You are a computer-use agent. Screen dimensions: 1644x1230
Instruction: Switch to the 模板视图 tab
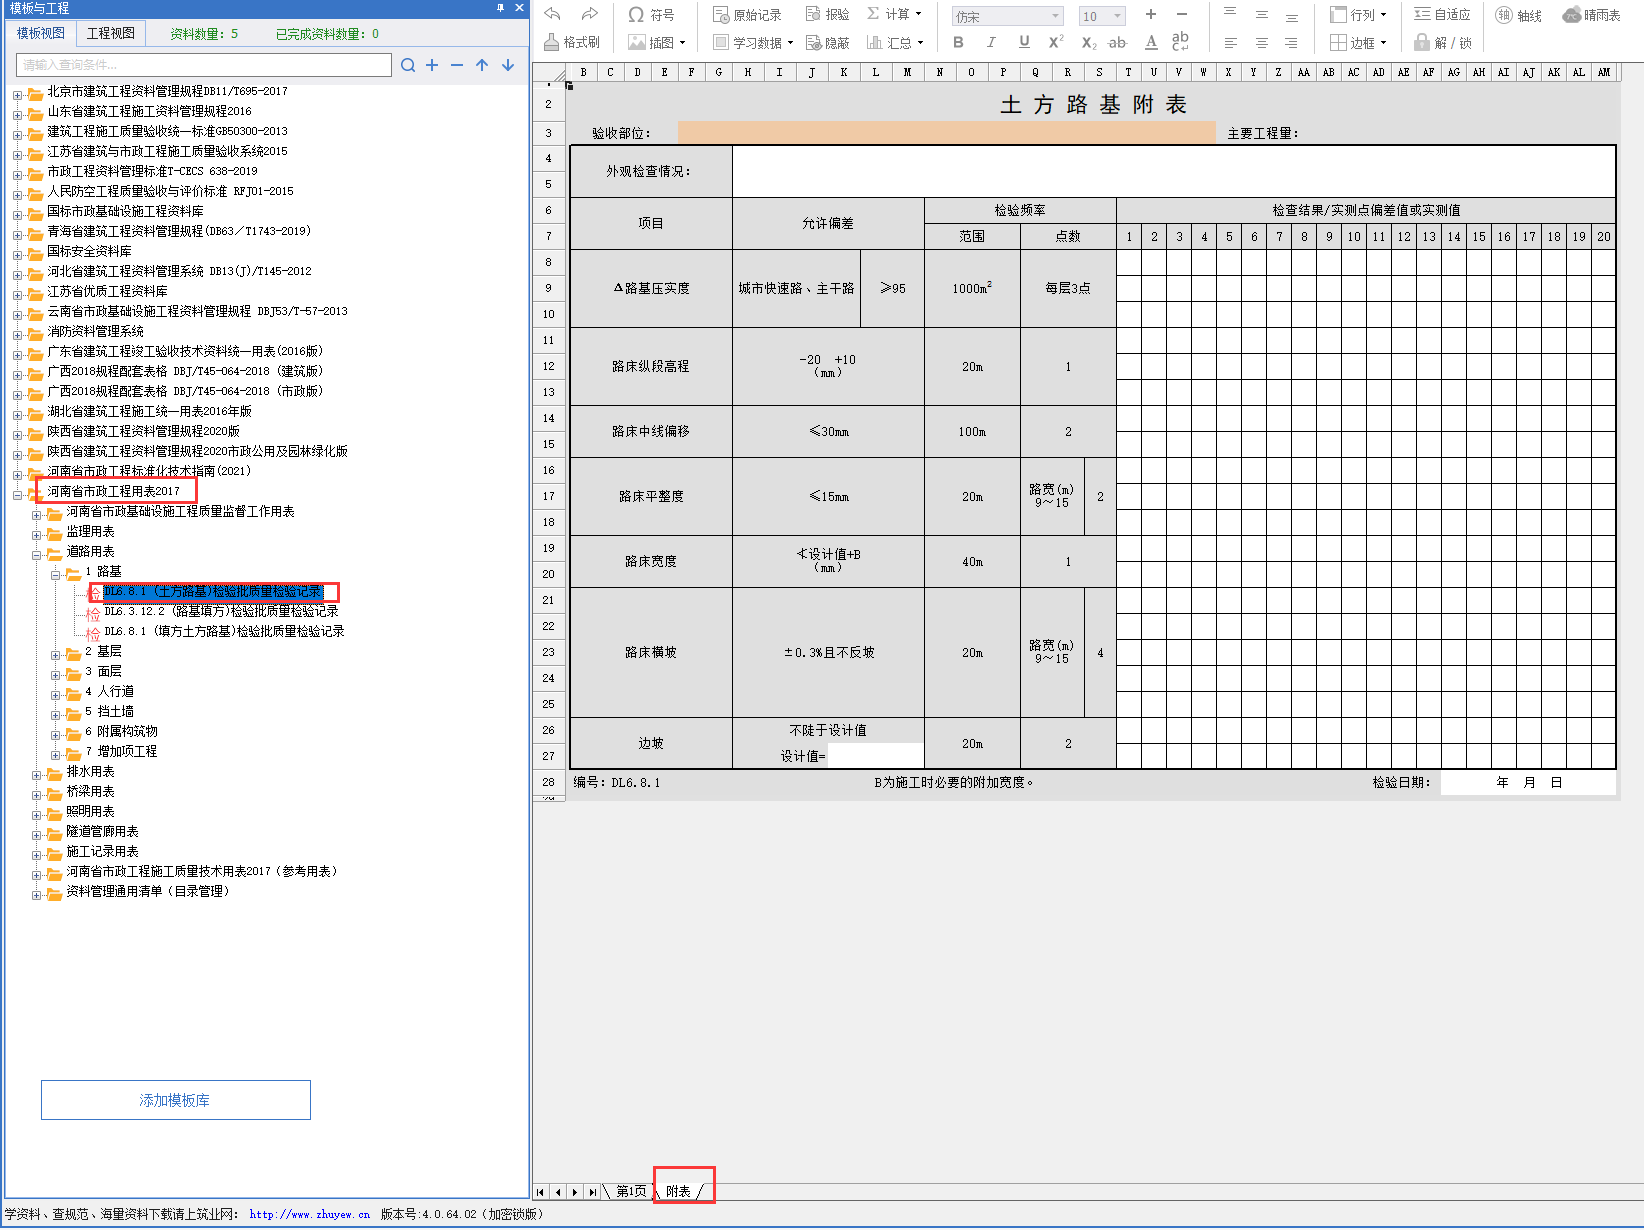[x=41, y=33]
